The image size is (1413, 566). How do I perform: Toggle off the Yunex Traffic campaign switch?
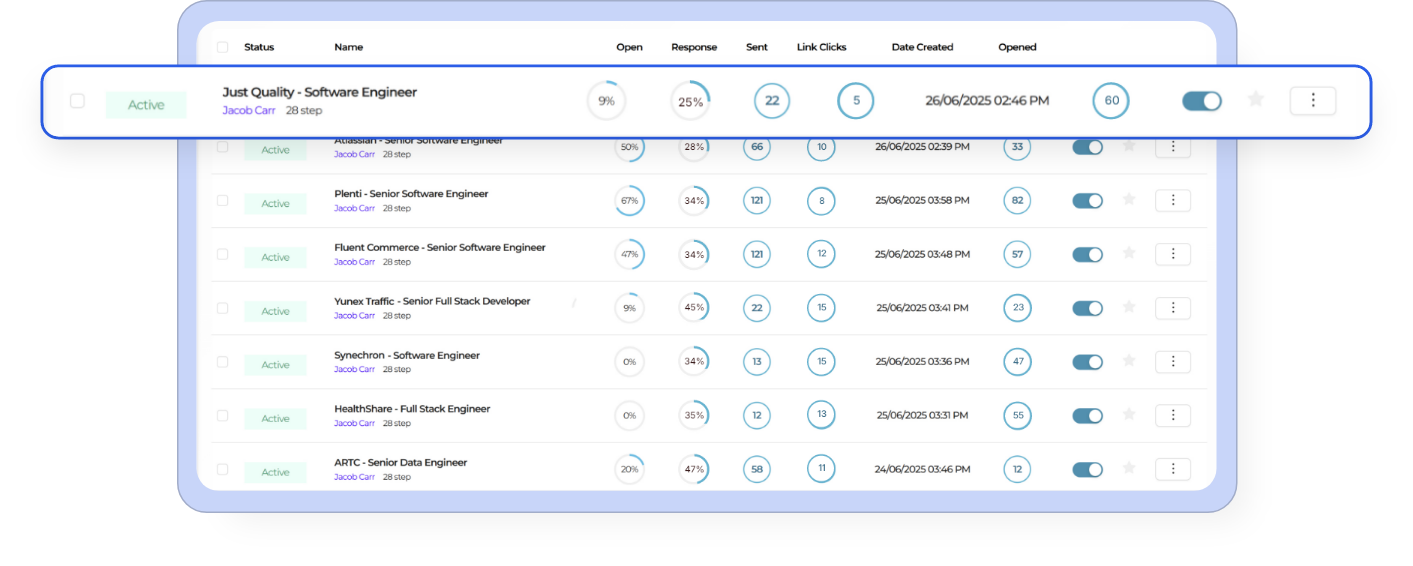click(1087, 308)
